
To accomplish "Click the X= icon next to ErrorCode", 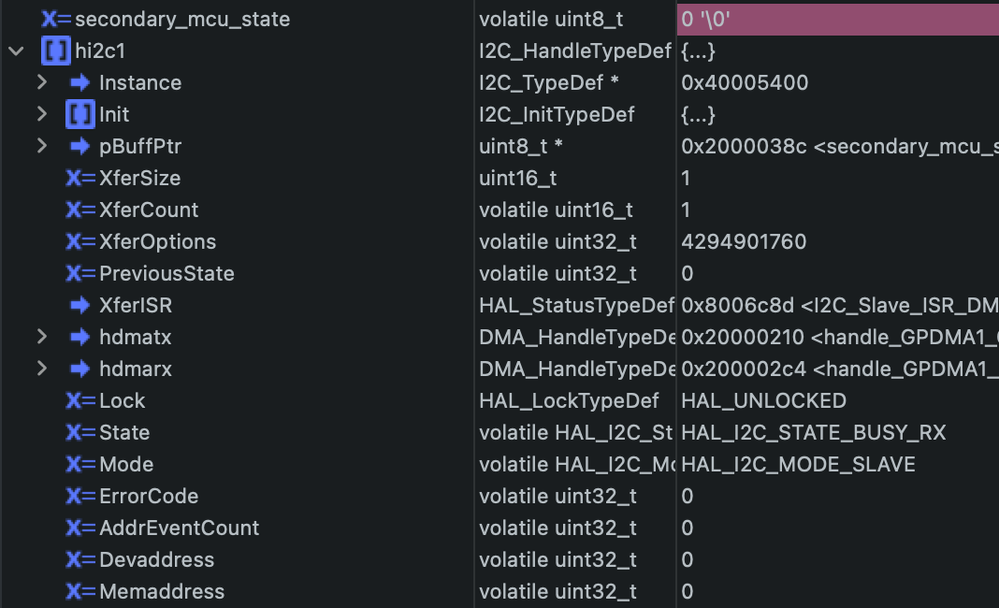I will pyautogui.click(x=79, y=496).
